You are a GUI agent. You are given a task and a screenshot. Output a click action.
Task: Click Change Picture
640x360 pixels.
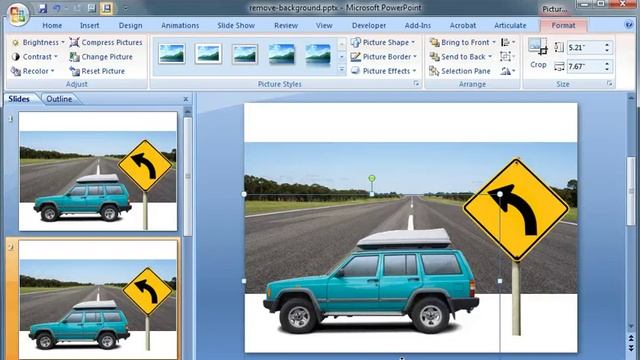(101, 57)
